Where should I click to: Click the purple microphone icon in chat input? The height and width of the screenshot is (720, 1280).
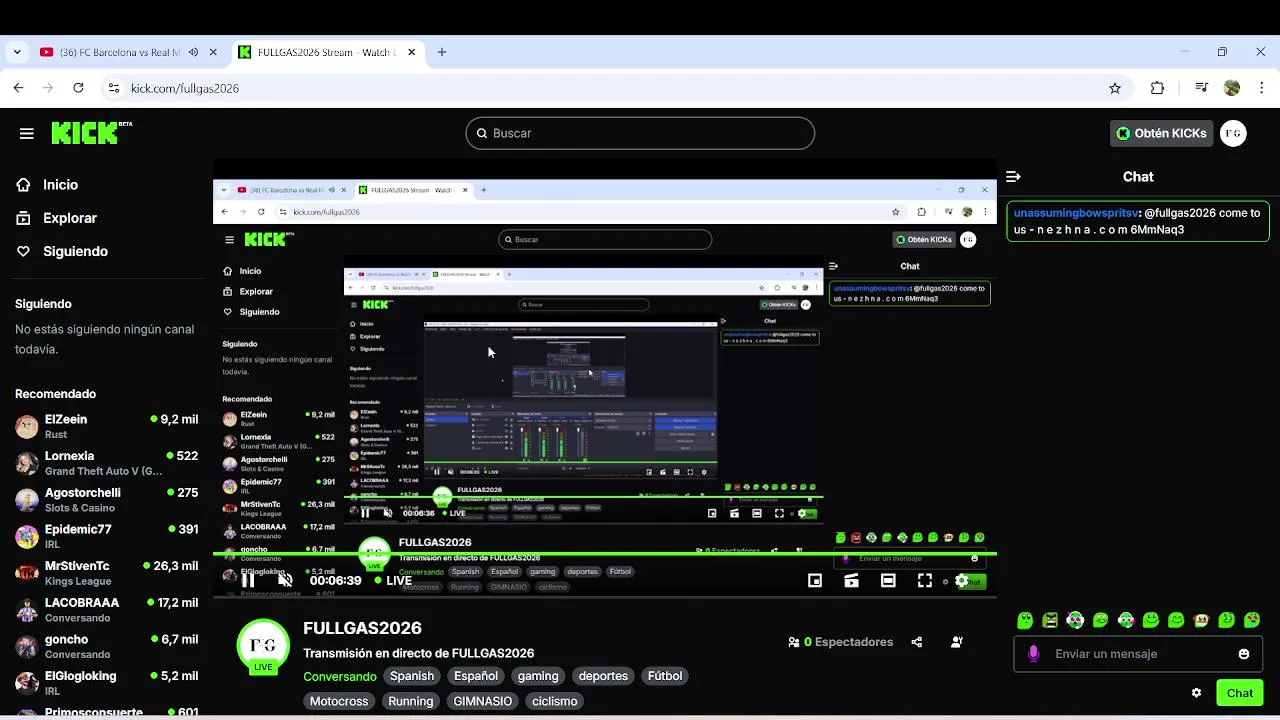pyautogui.click(x=1033, y=654)
